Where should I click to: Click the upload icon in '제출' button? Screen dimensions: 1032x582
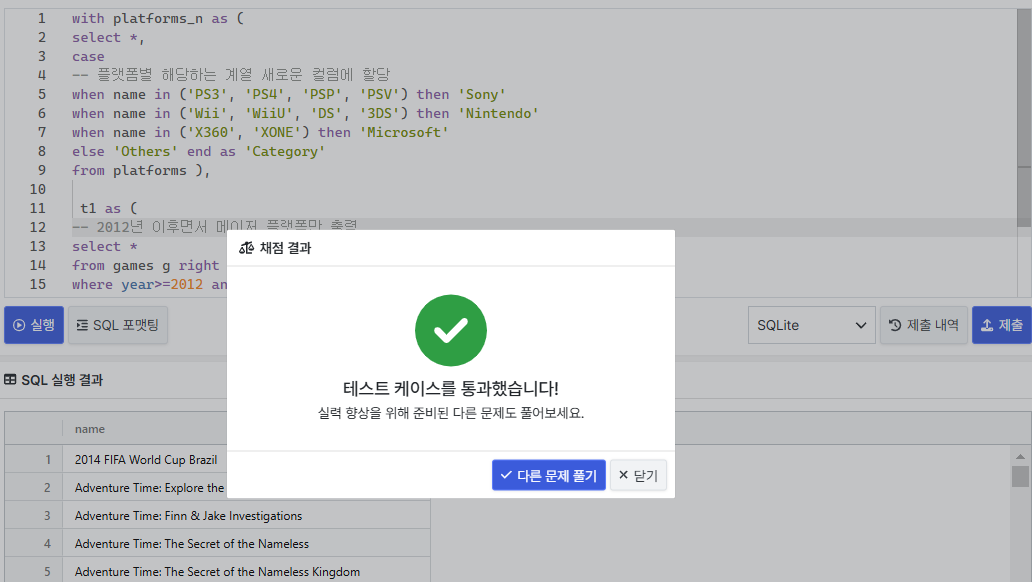(x=987, y=325)
